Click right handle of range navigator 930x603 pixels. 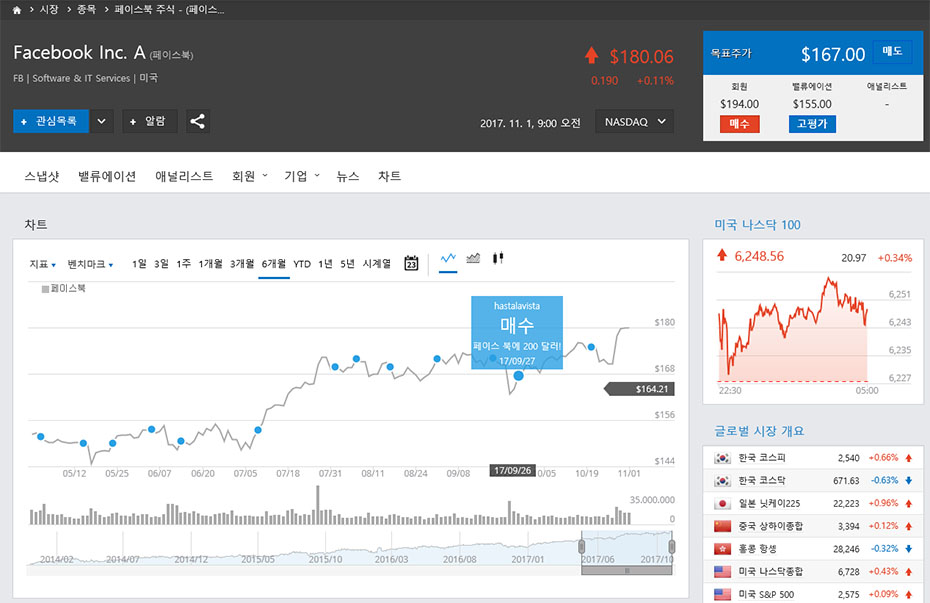click(x=671, y=547)
